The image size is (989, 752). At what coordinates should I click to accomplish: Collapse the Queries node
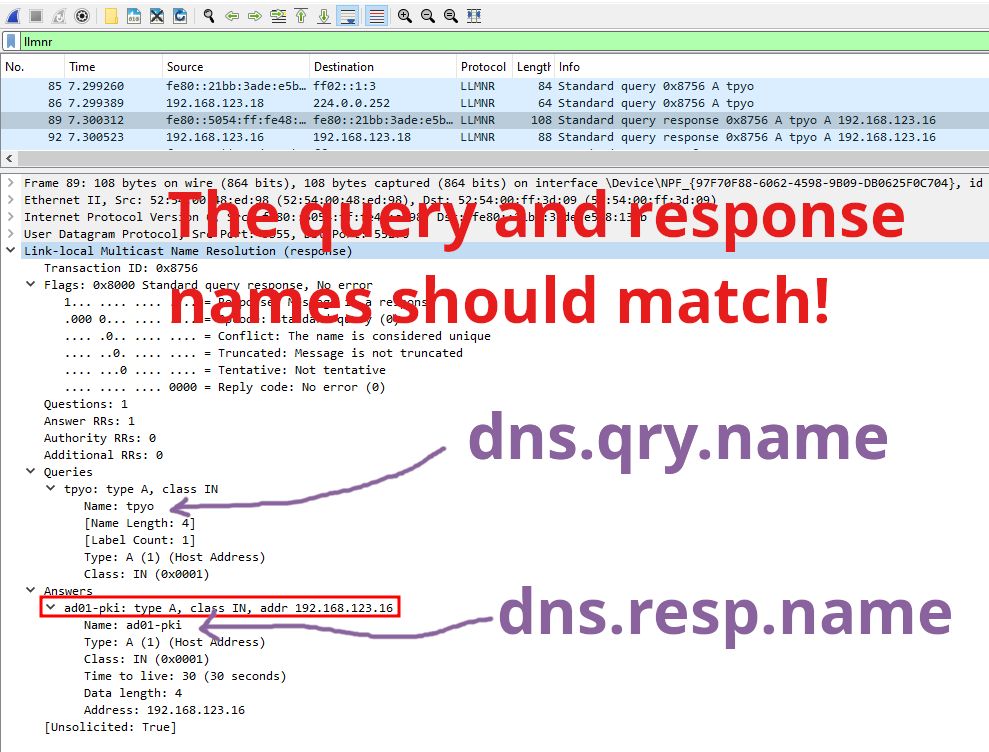[x=30, y=471]
